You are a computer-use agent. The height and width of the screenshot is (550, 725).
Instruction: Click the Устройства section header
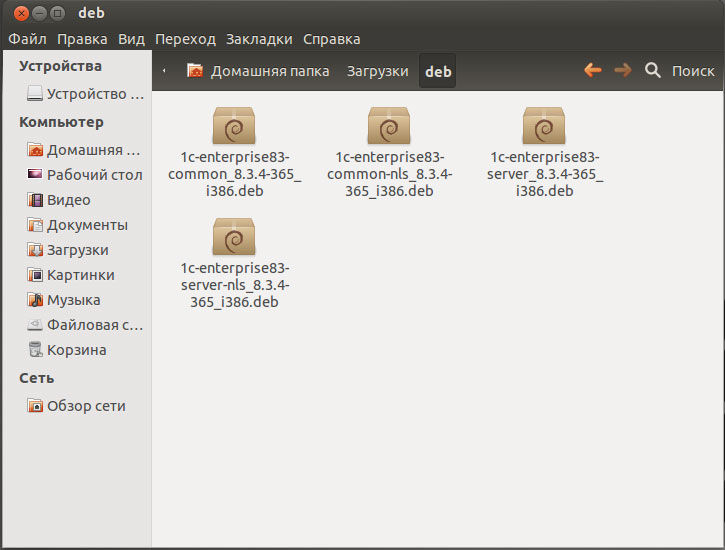(60, 66)
